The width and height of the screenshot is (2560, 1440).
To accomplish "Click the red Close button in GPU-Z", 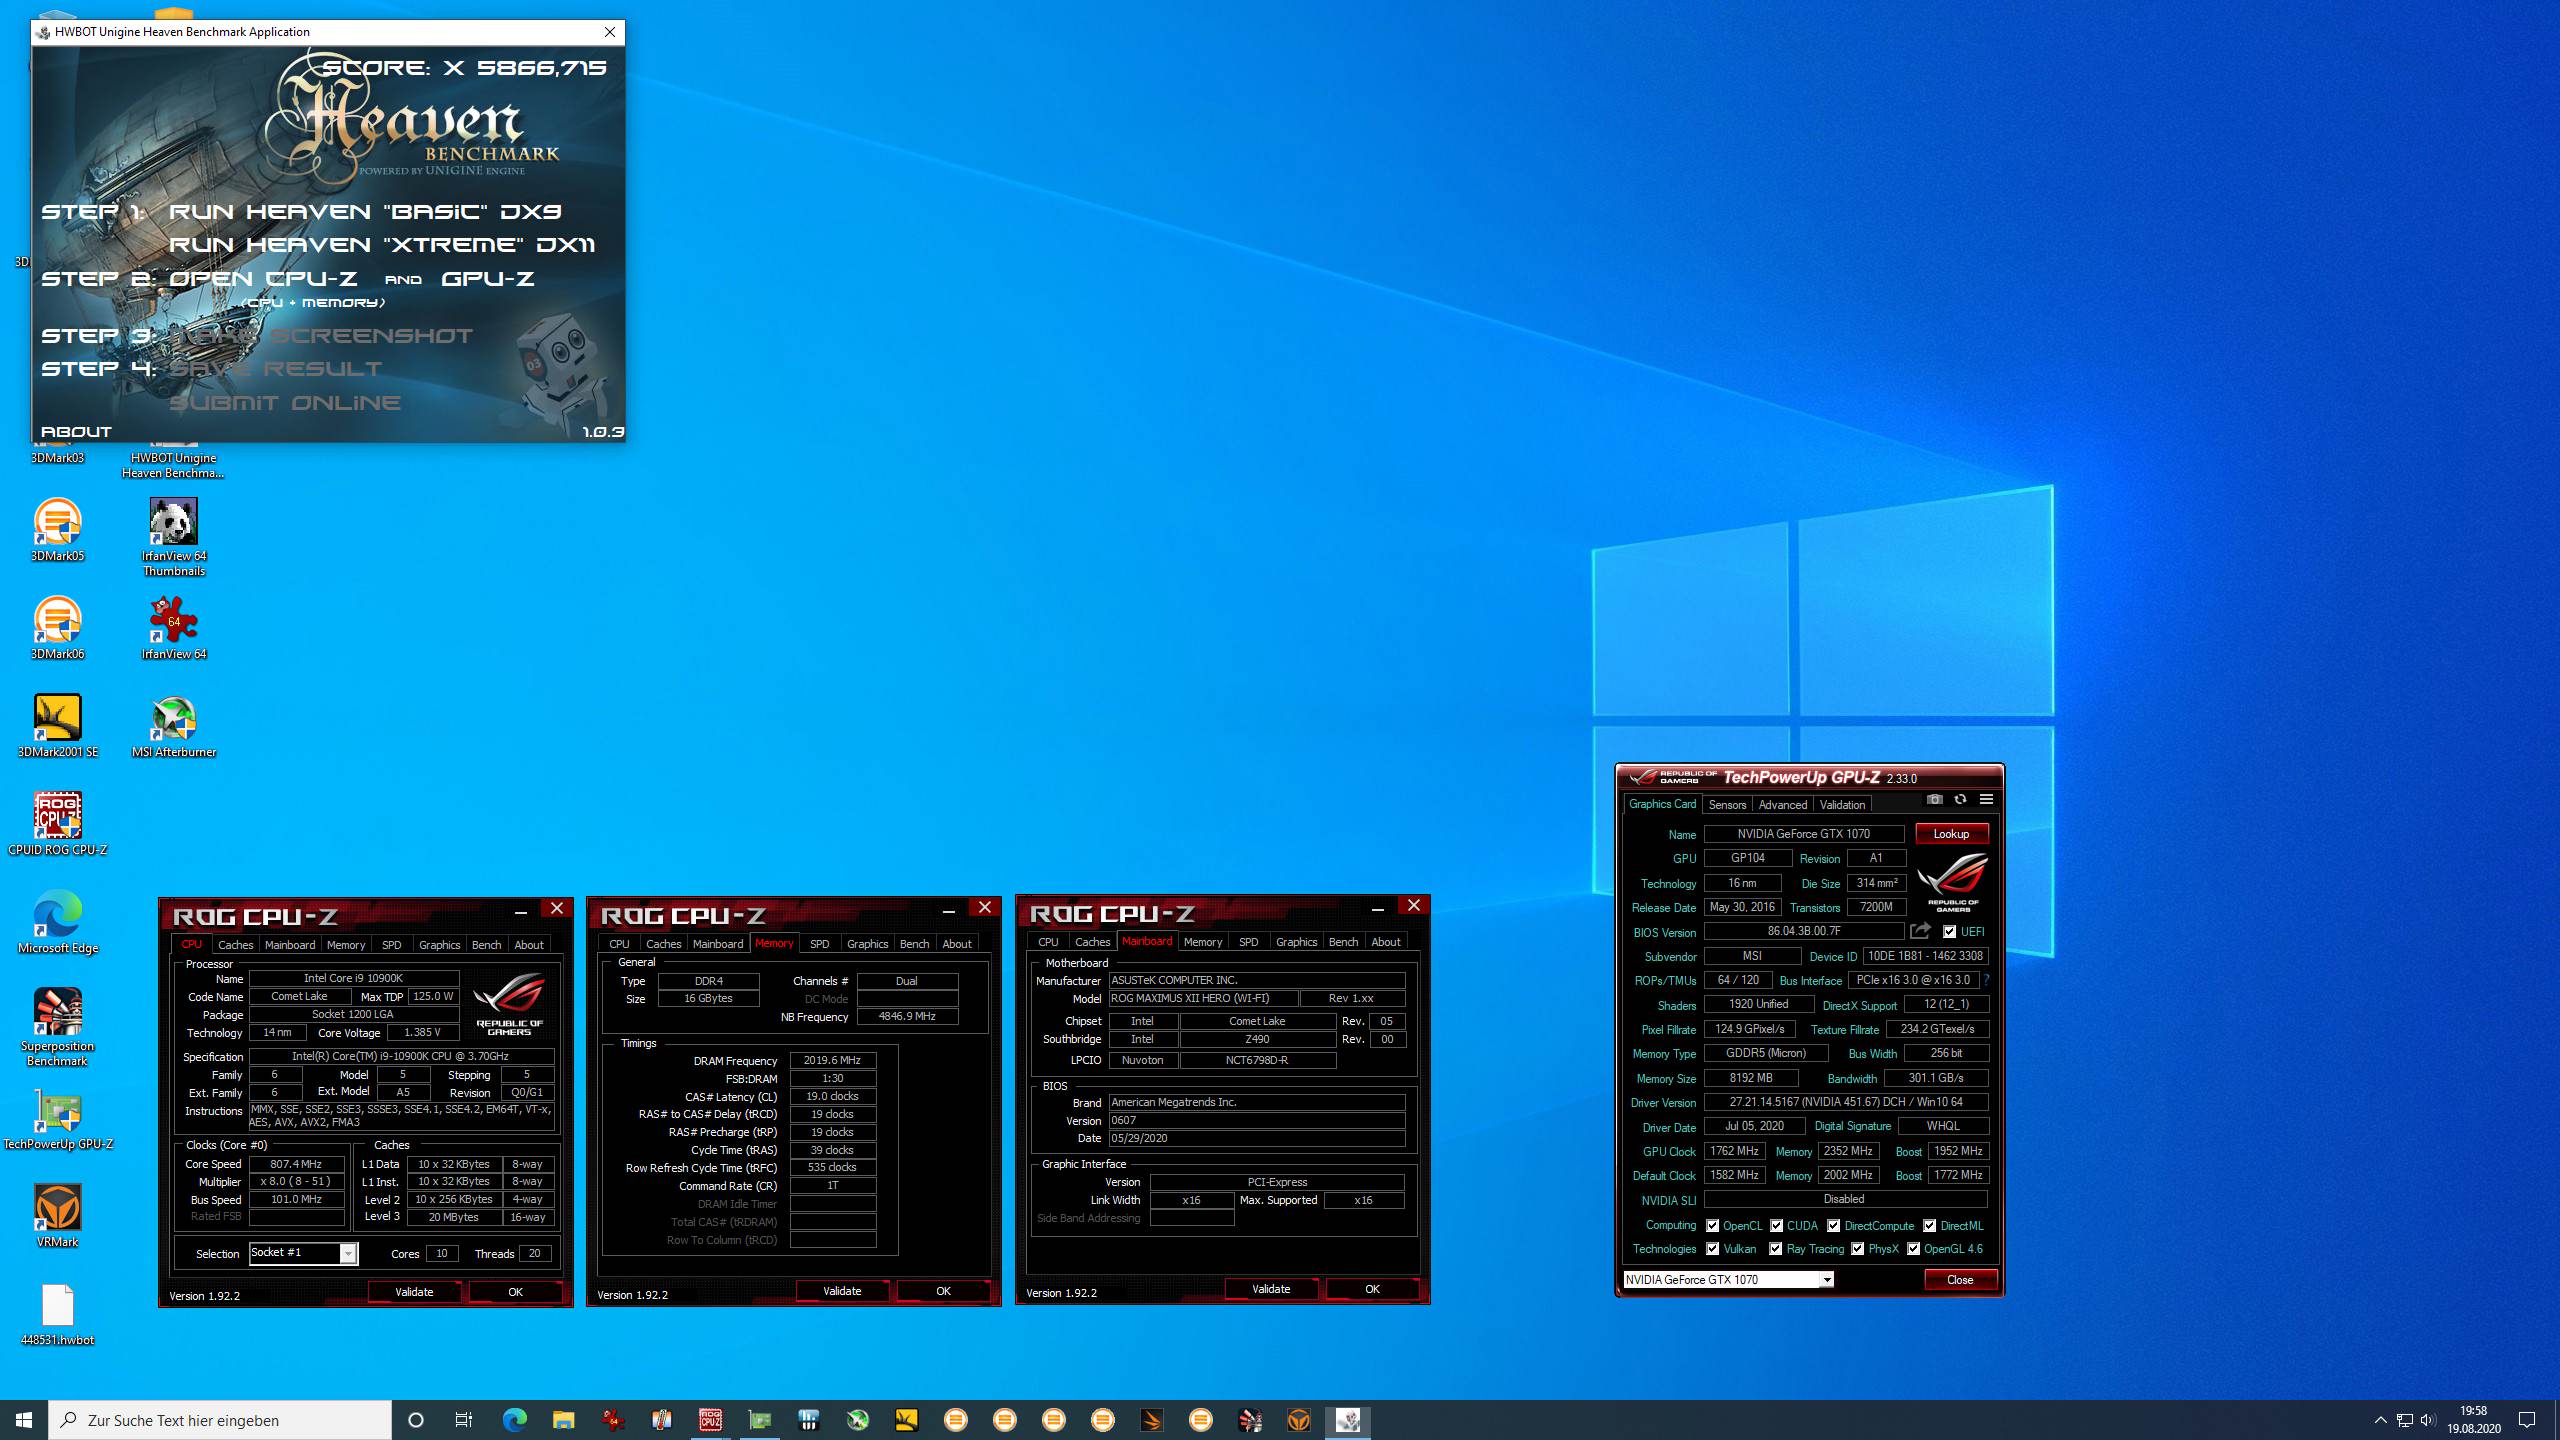I will pos(1960,1280).
